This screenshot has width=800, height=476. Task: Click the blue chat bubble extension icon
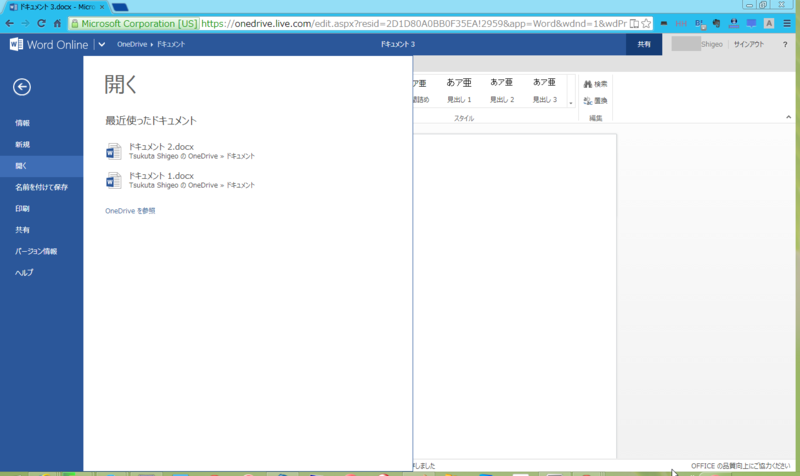(x=752, y=23)
